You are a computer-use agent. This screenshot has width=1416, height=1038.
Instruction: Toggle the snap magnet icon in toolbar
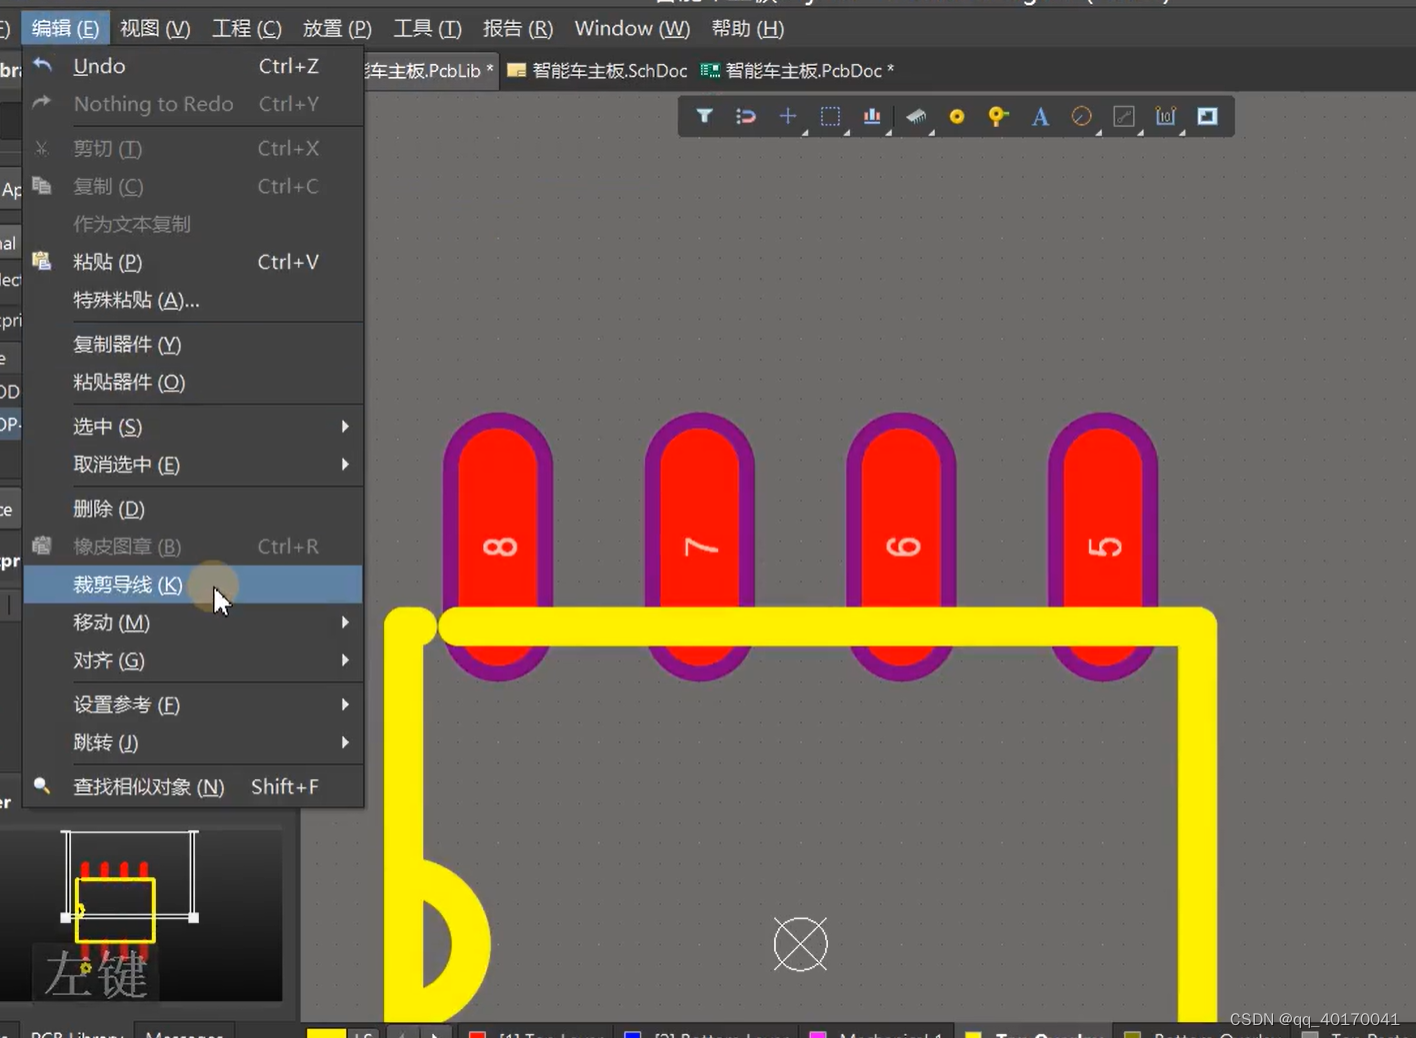[746, 116]
